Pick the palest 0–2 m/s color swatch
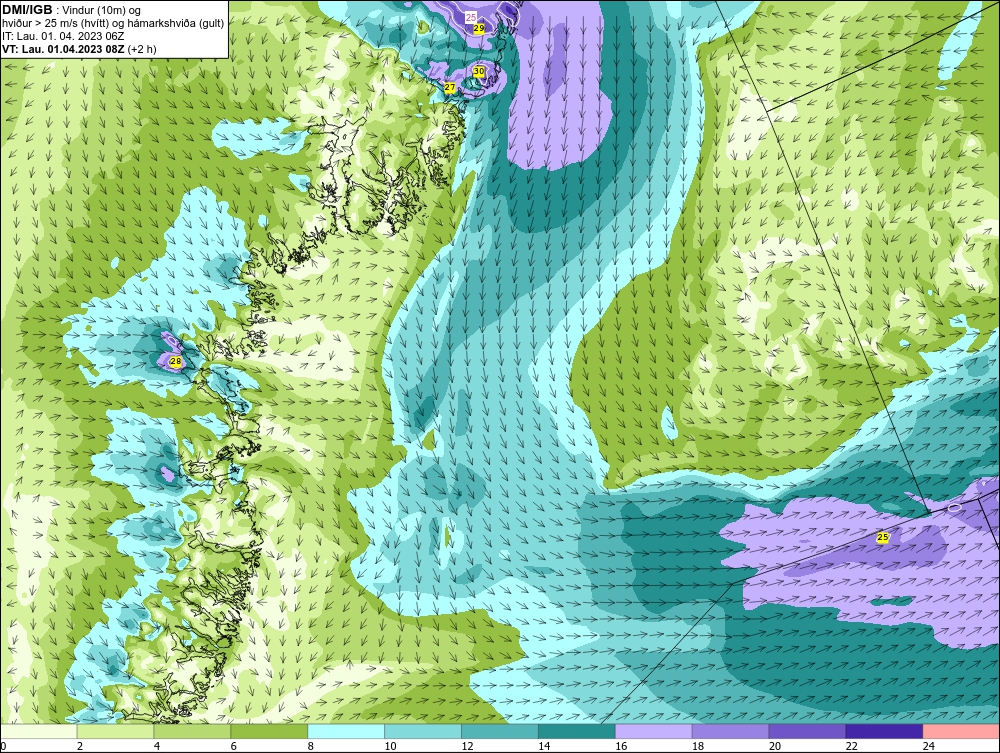Viewport: 1000px width, 753px height. click(38, 731)
